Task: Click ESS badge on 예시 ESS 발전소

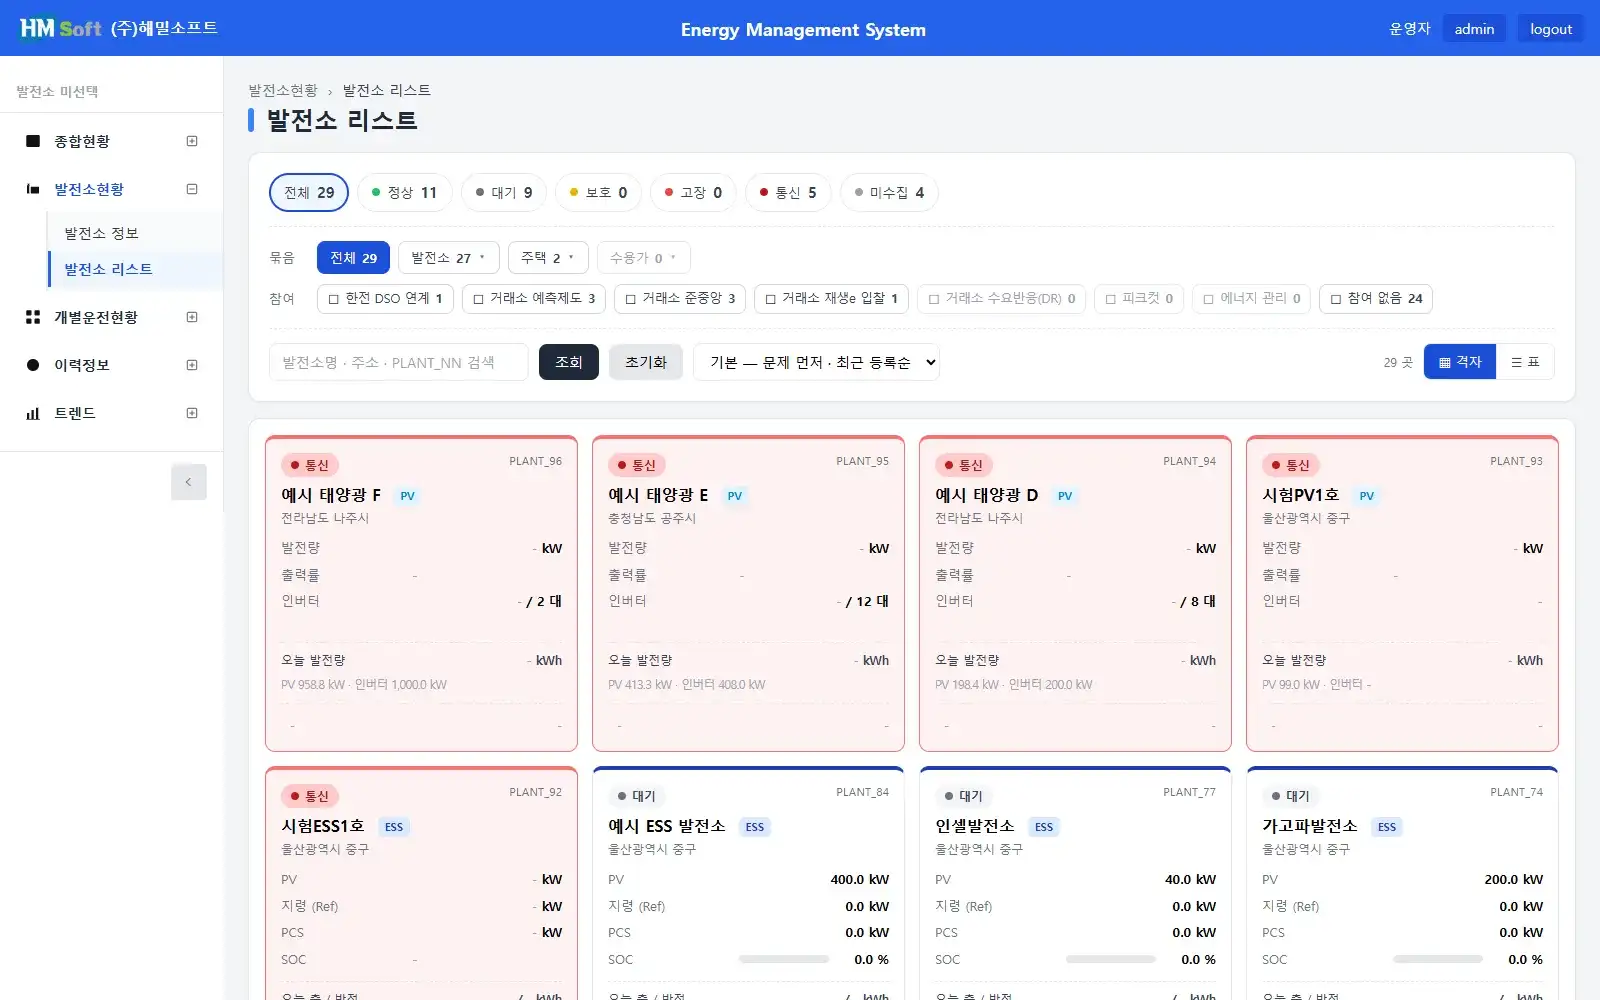Action: [755, 827]
